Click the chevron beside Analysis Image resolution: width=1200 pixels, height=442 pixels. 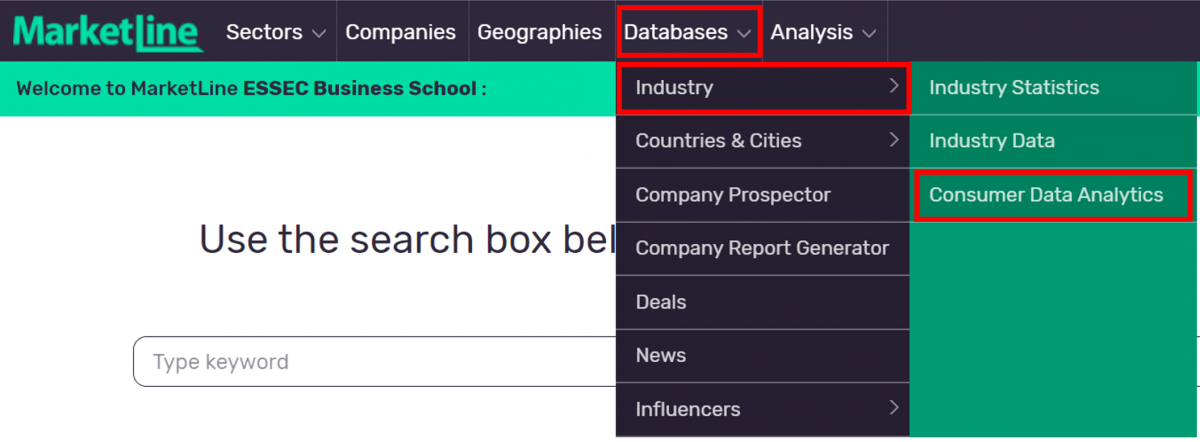tap(868, 33)
